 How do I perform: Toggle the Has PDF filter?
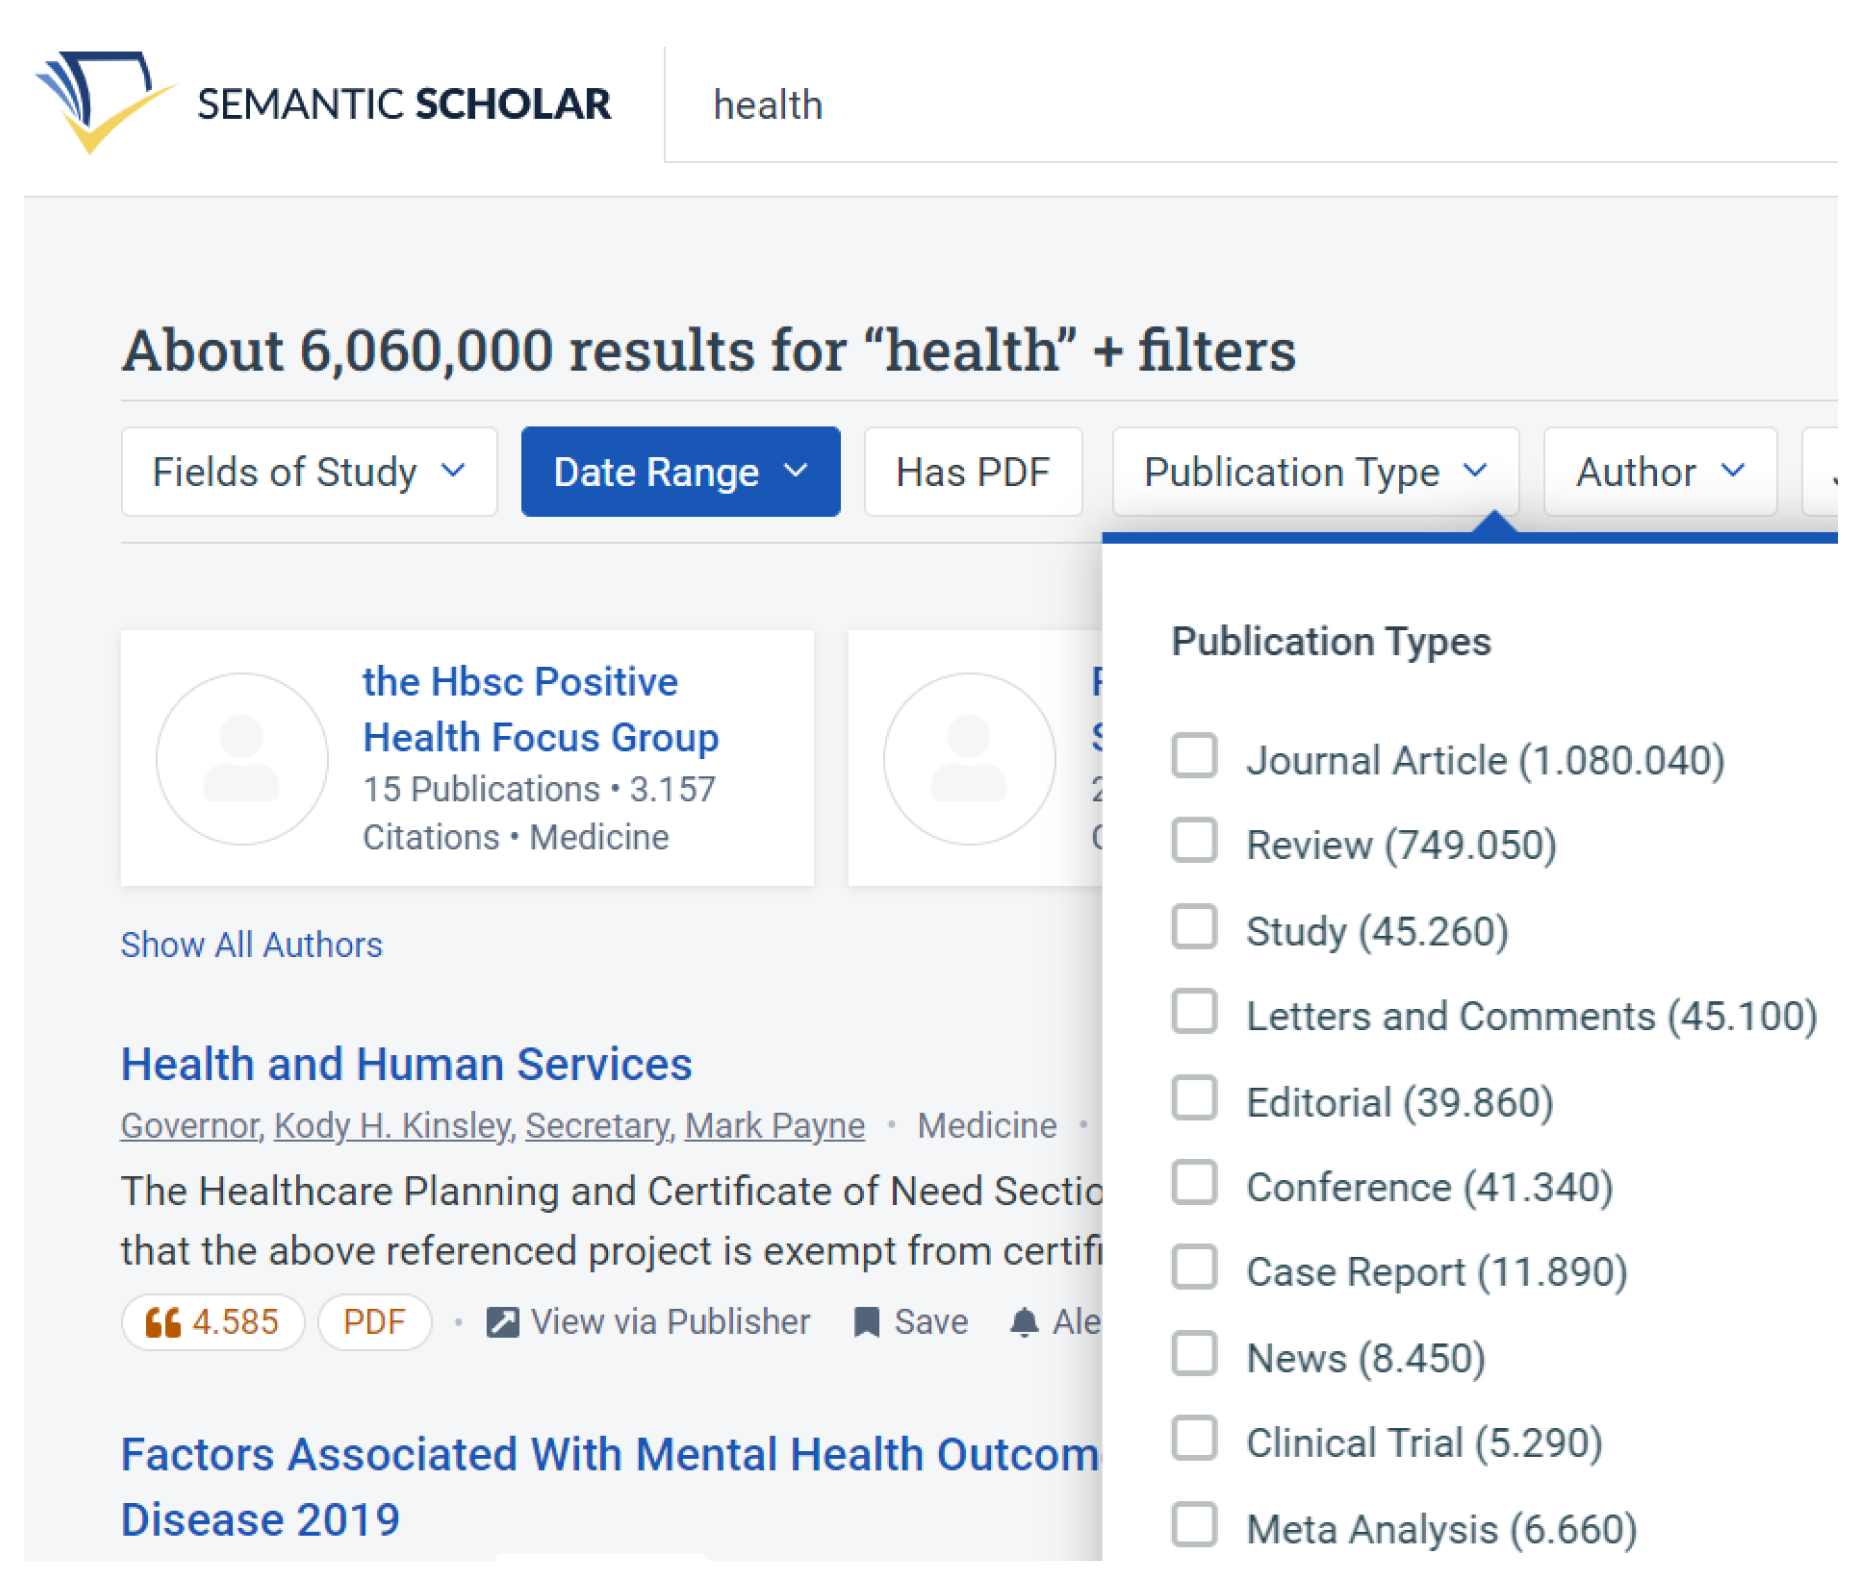[x=972, y=472]
